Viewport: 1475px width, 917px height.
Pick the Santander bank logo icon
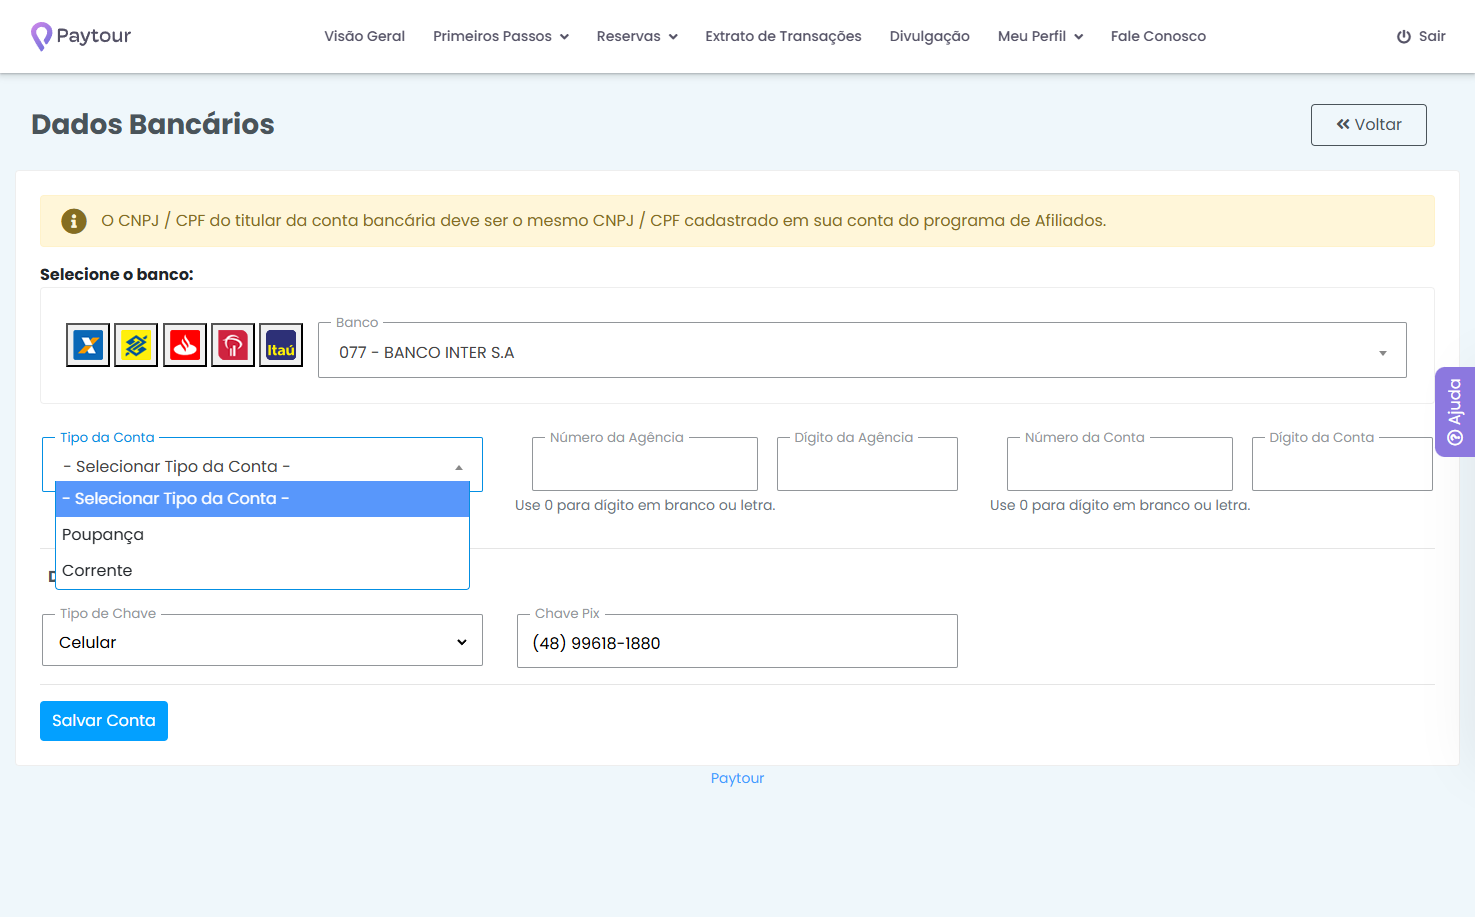(x=185, y=345)
